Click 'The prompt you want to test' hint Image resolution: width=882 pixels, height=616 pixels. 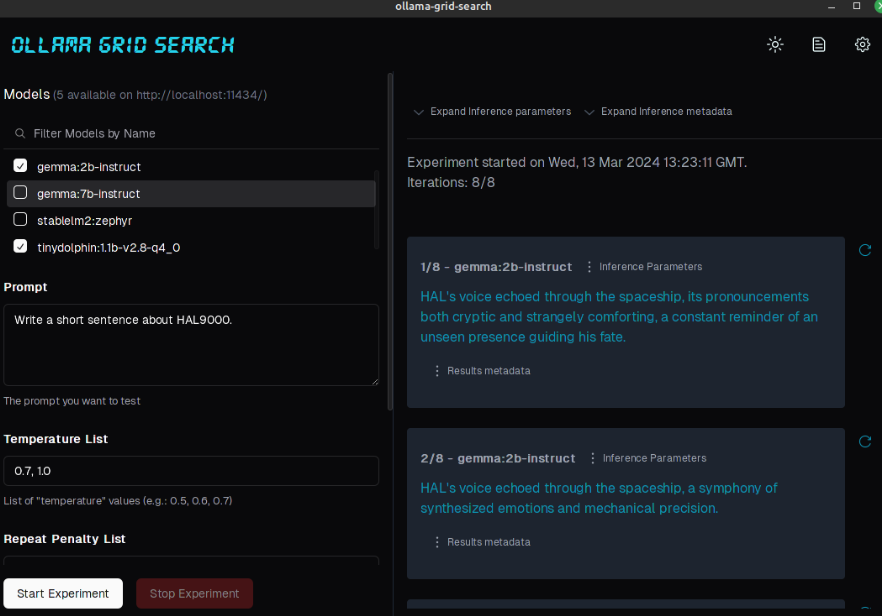click(72, 401)
